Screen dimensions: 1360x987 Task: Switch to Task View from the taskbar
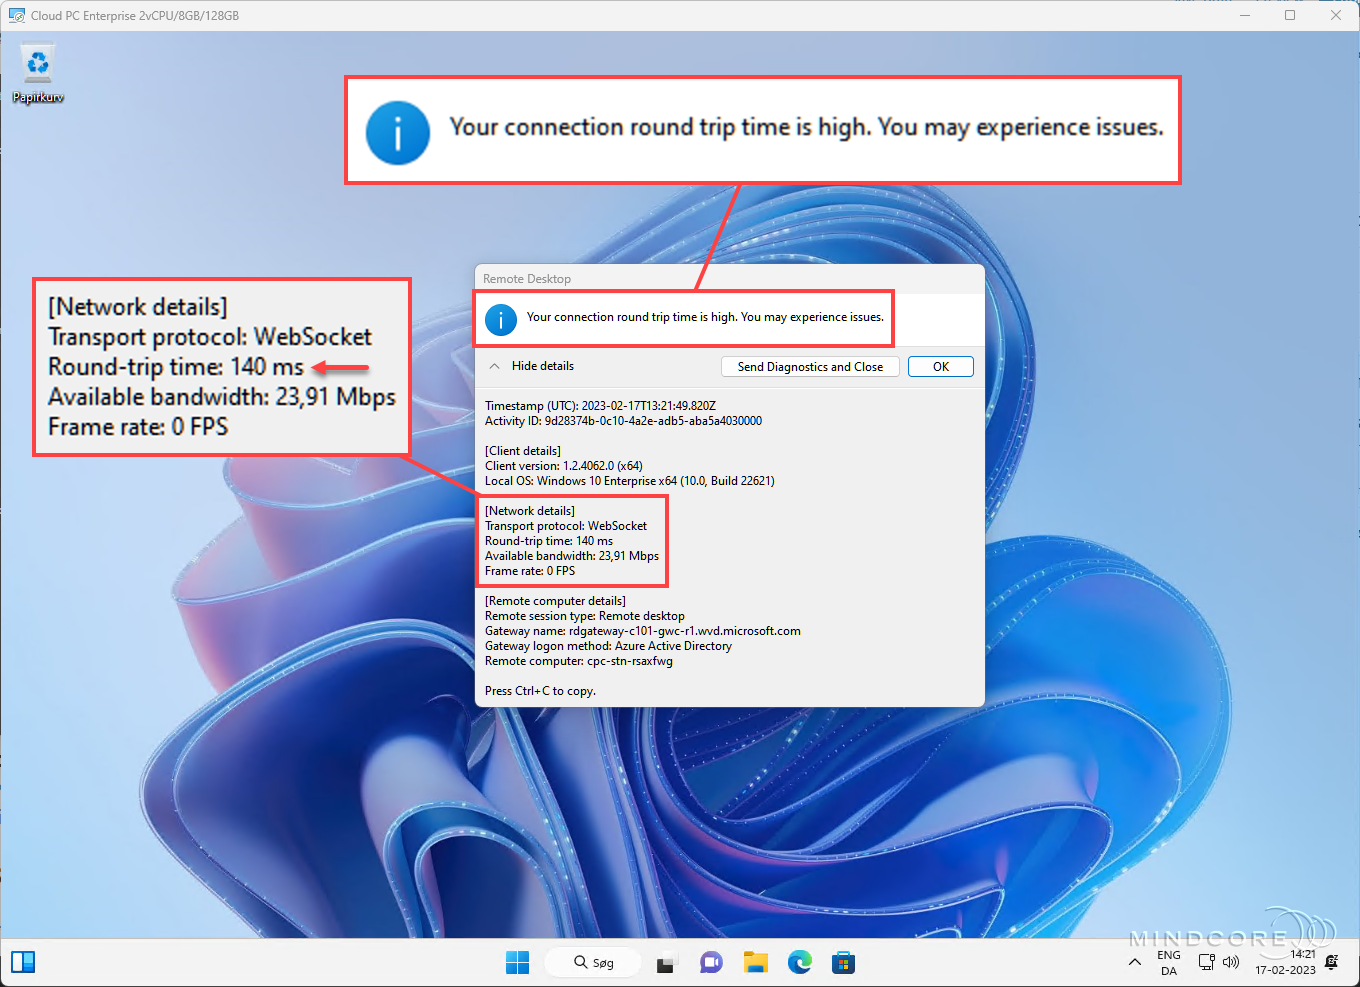coord(666,962)
